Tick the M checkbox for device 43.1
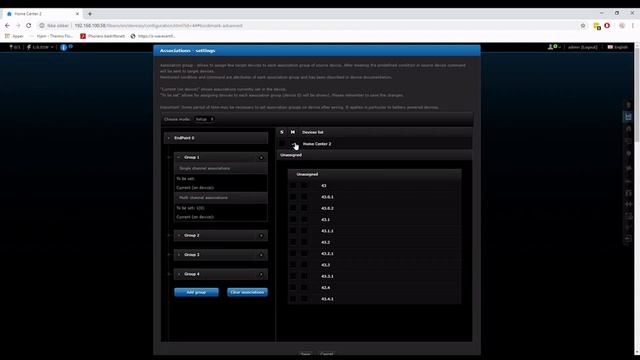 point(304,220)
